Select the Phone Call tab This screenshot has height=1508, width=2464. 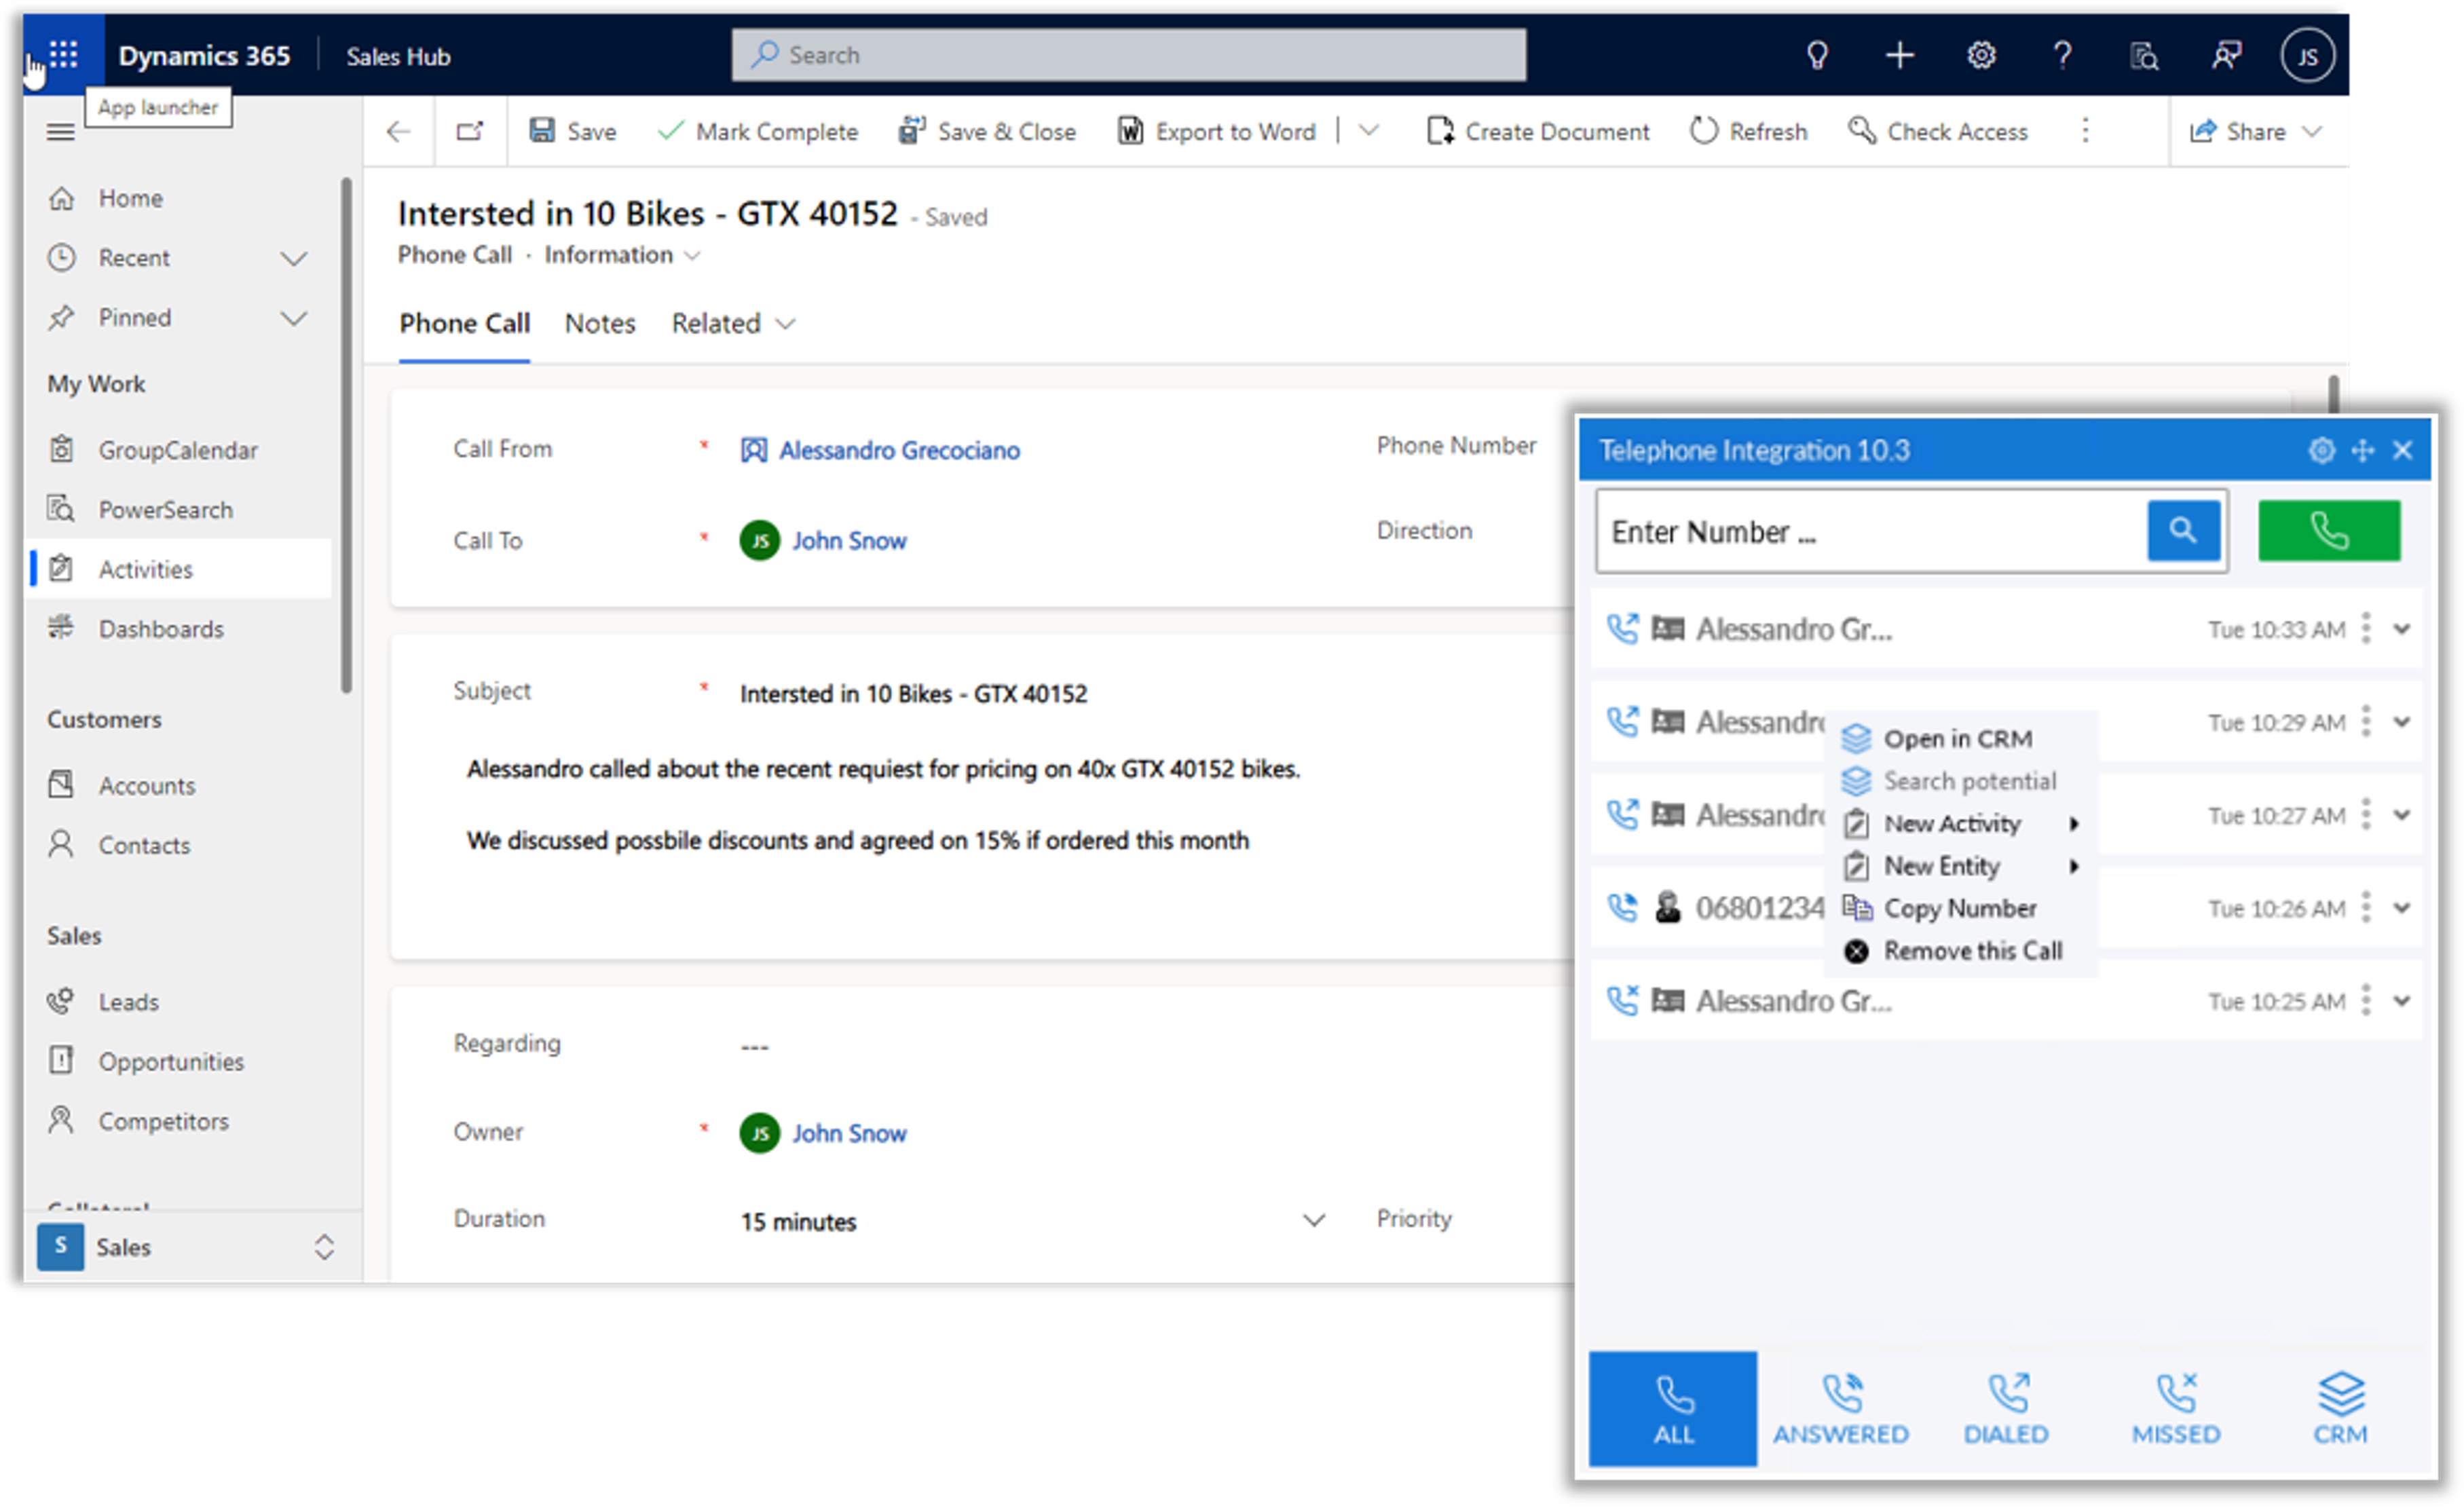point(464,323)
